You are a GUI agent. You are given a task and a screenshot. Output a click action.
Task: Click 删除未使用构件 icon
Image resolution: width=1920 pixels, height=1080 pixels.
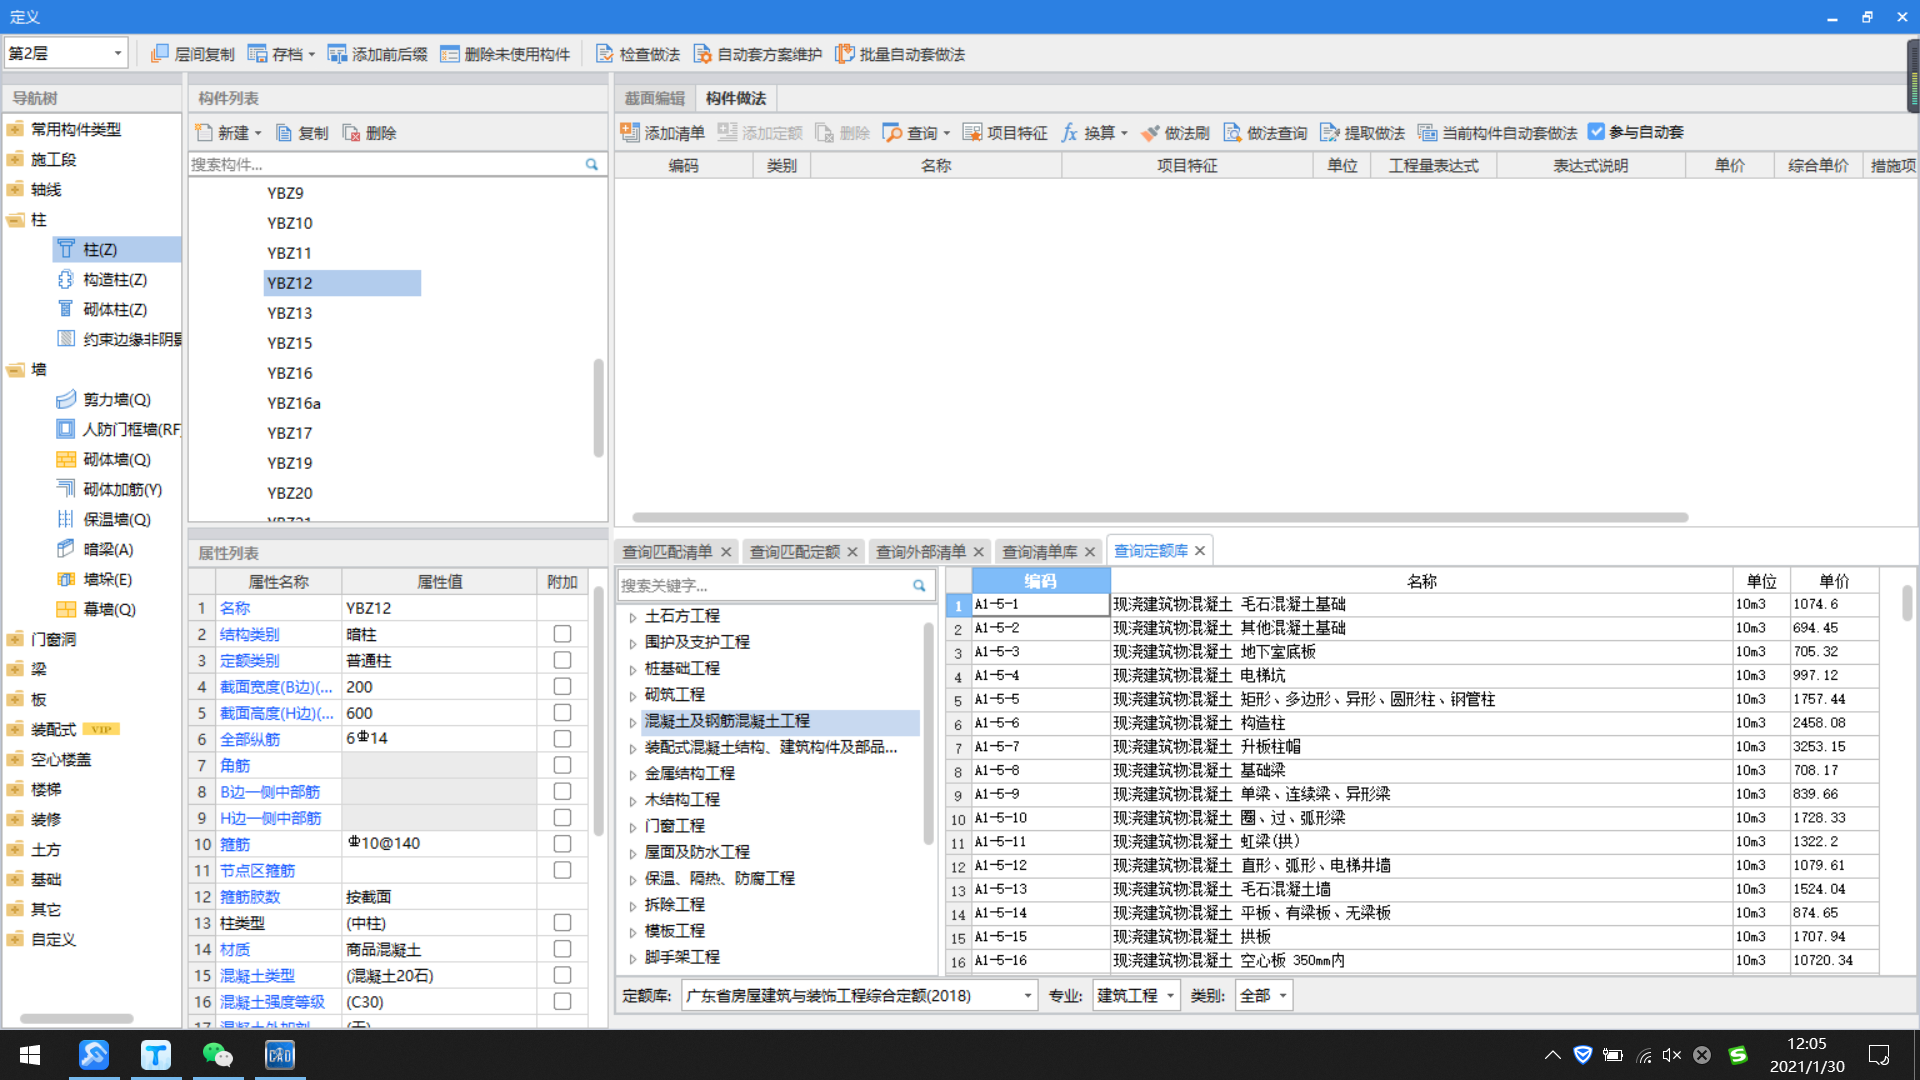pyautogui.click(x=450, y=54)
